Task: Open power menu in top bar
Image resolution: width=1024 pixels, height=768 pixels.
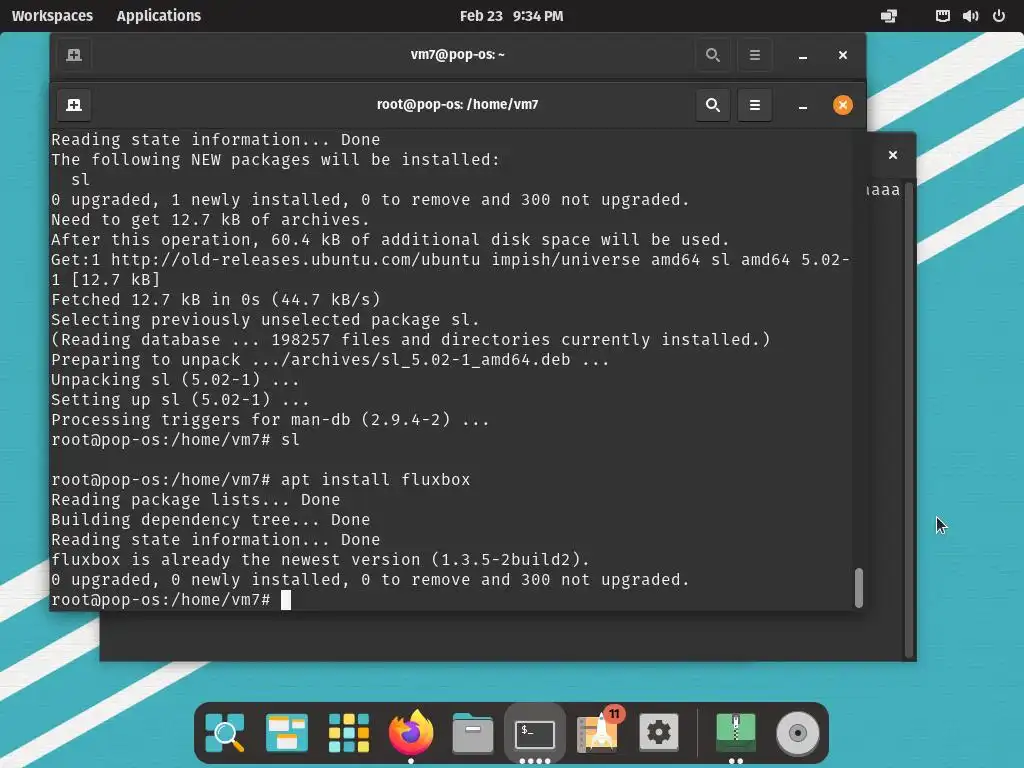Action: [999, 16]
